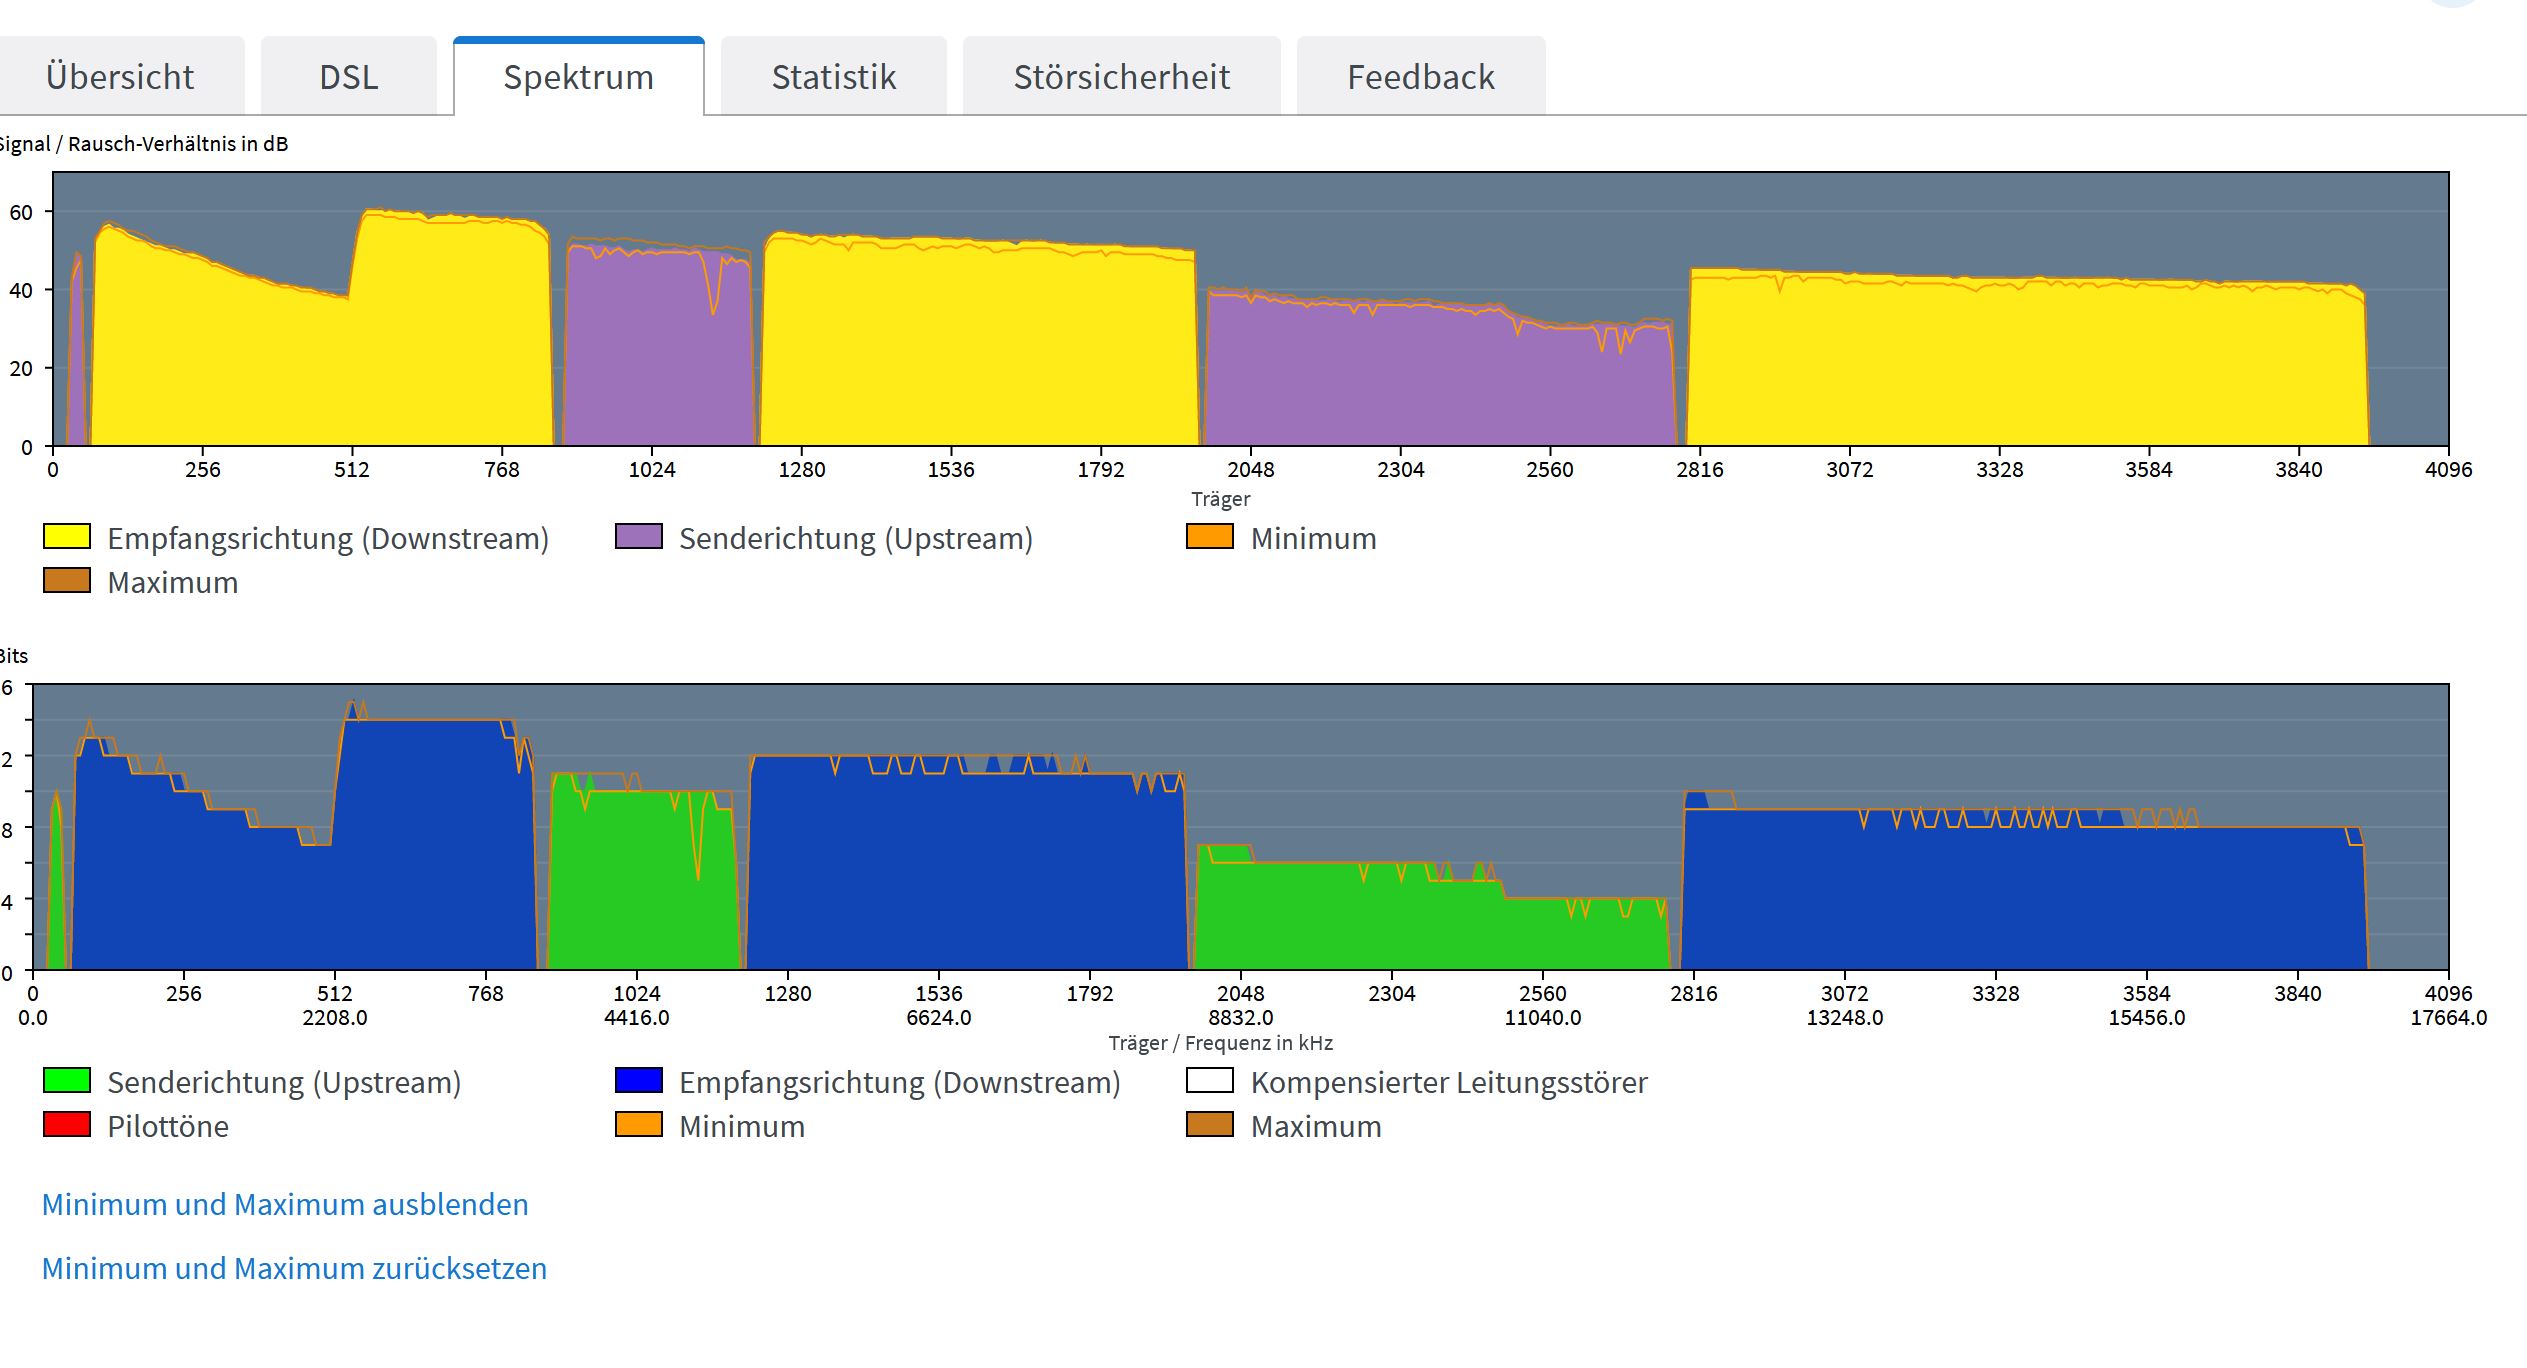Open the Feedback tab
The image size is (2527, 1368).
coord(1420,77)
